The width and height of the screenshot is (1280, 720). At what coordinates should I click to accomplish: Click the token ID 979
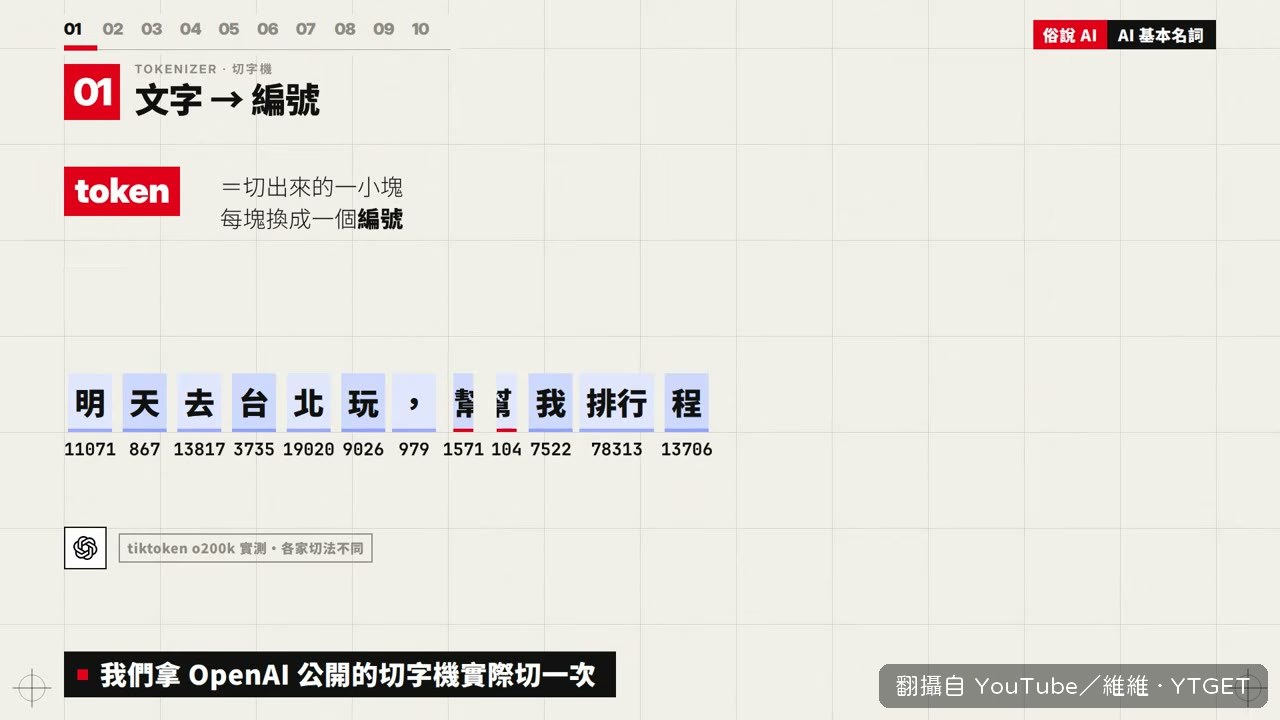tap(414, 450)
